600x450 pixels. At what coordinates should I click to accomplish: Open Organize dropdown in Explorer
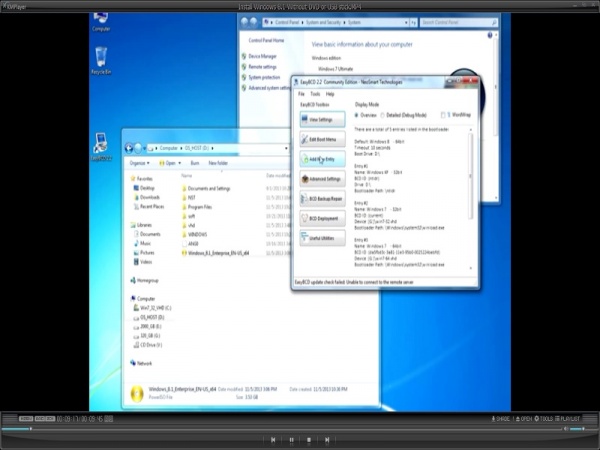pyautogui.click(x=139, y=163)
